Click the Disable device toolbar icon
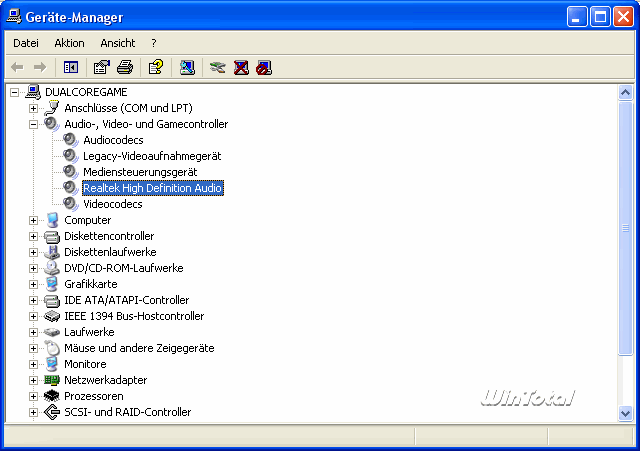Image resolution: width=640 pixels, height=451 pixels. (x=264, y=67)
